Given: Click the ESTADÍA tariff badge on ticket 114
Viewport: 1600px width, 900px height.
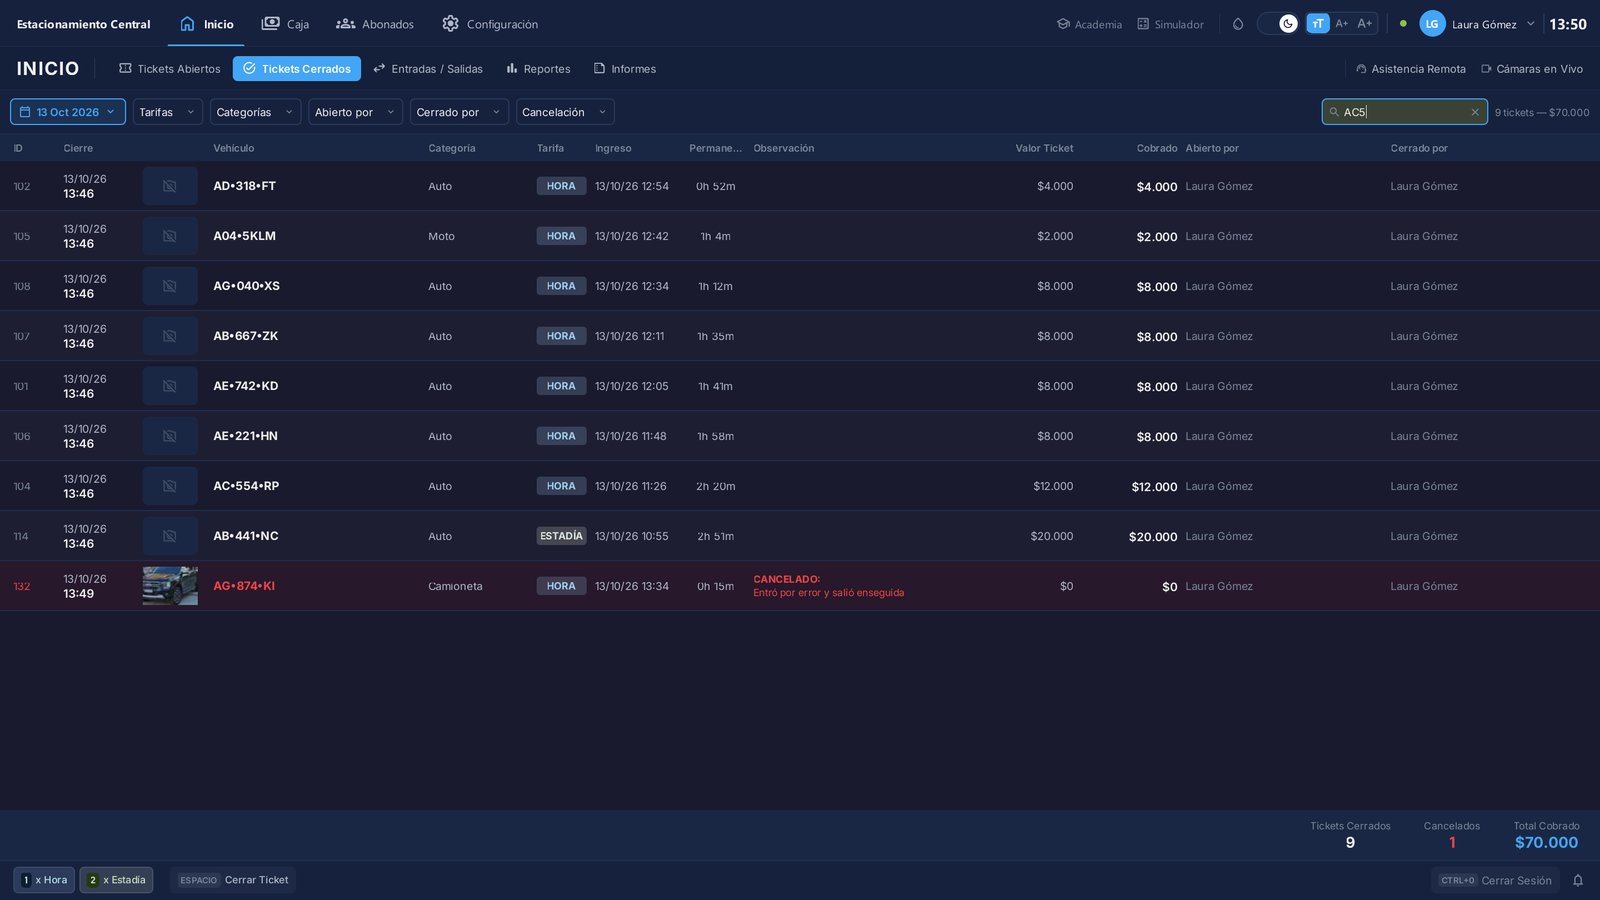Looking at the screenshot, I should click(561, 536).
